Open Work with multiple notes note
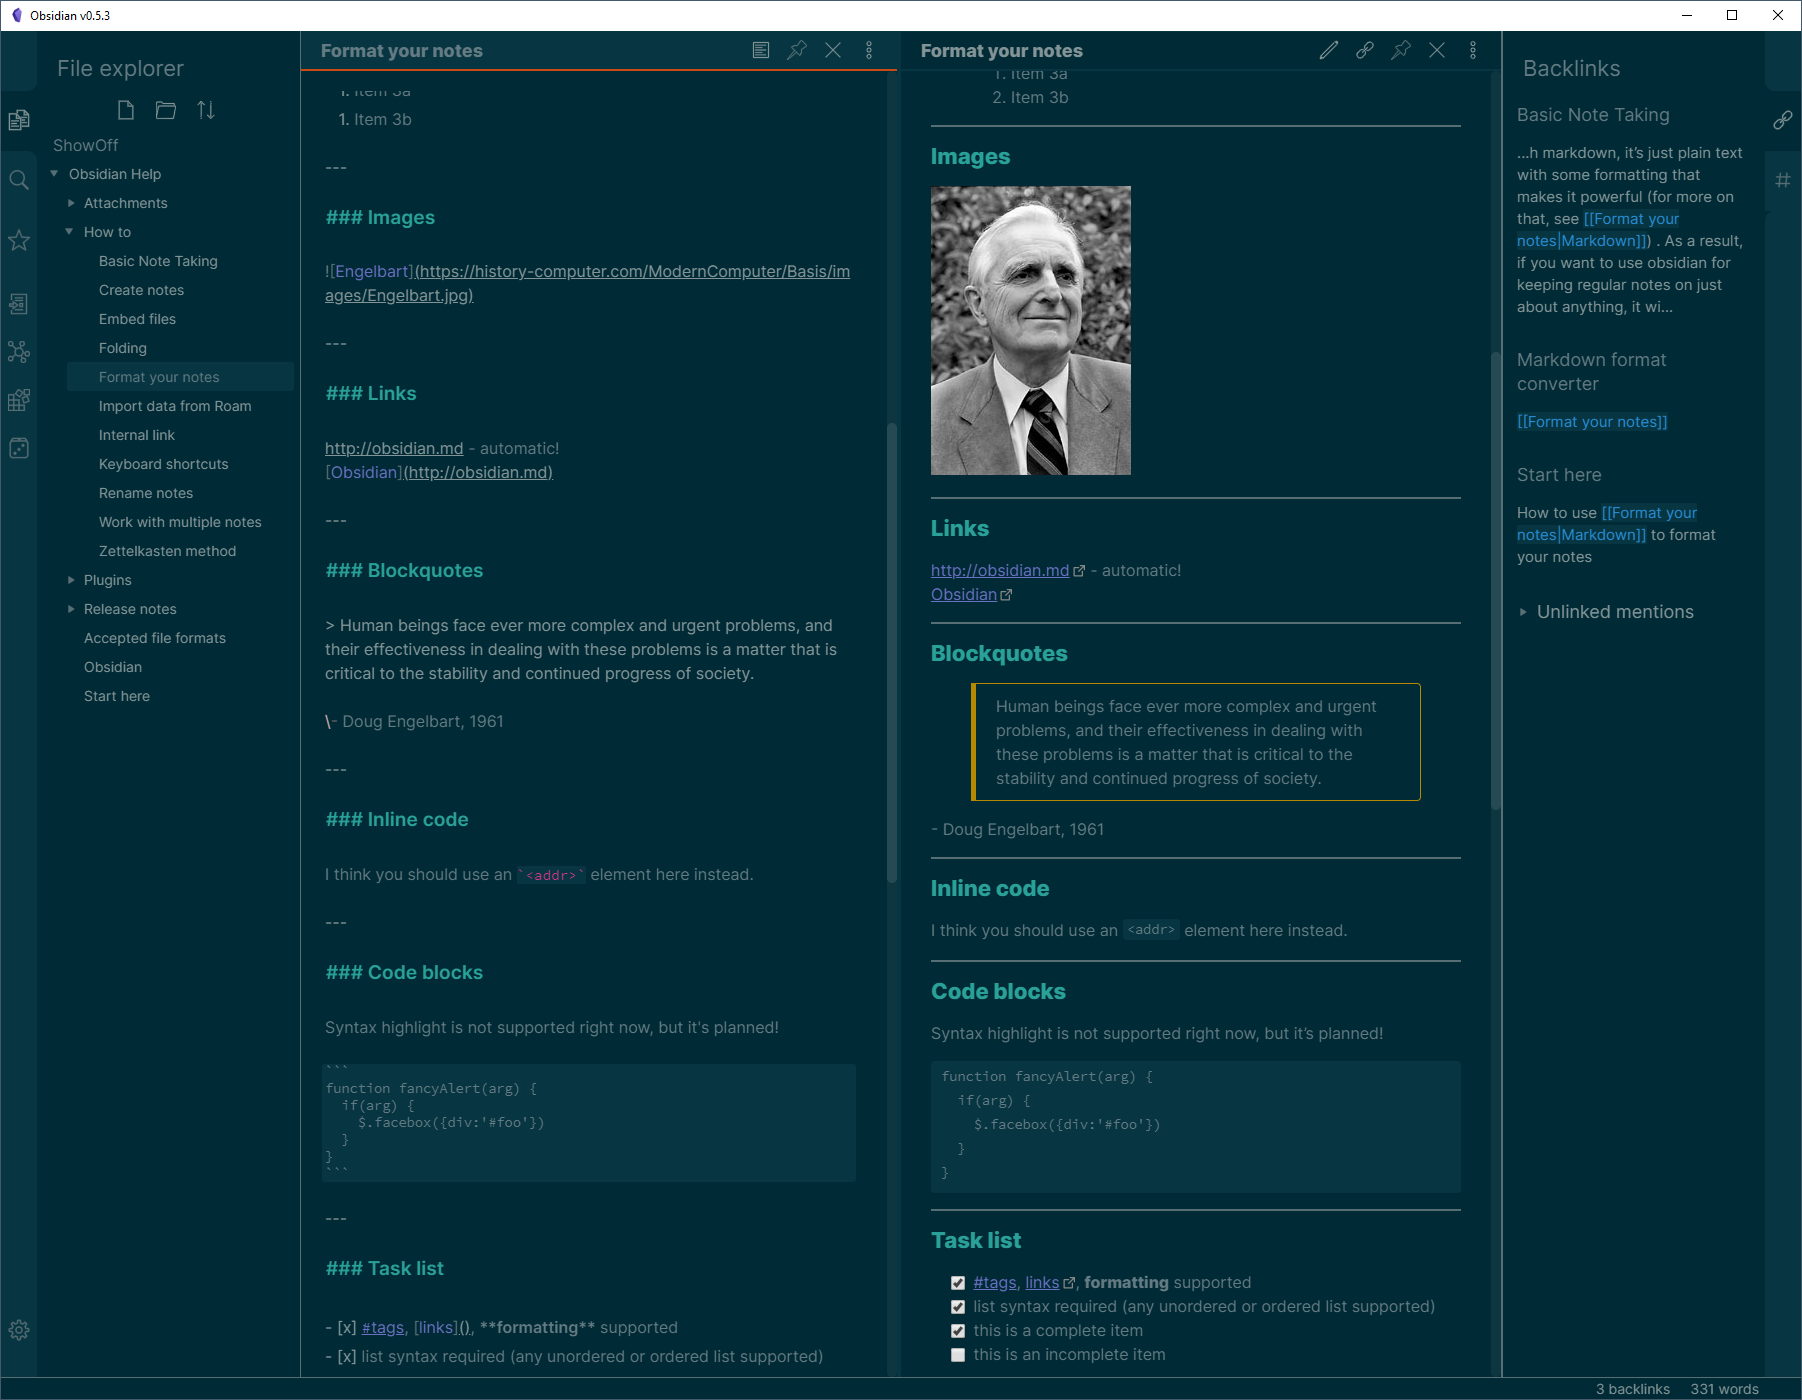The image size is (1802, 1400). (x=180, y=522)
